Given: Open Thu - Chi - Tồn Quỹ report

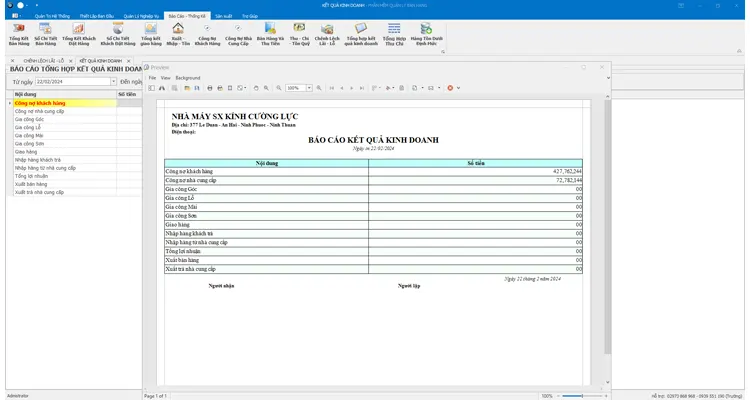Looking at the screenshot, I should point(299,34).
